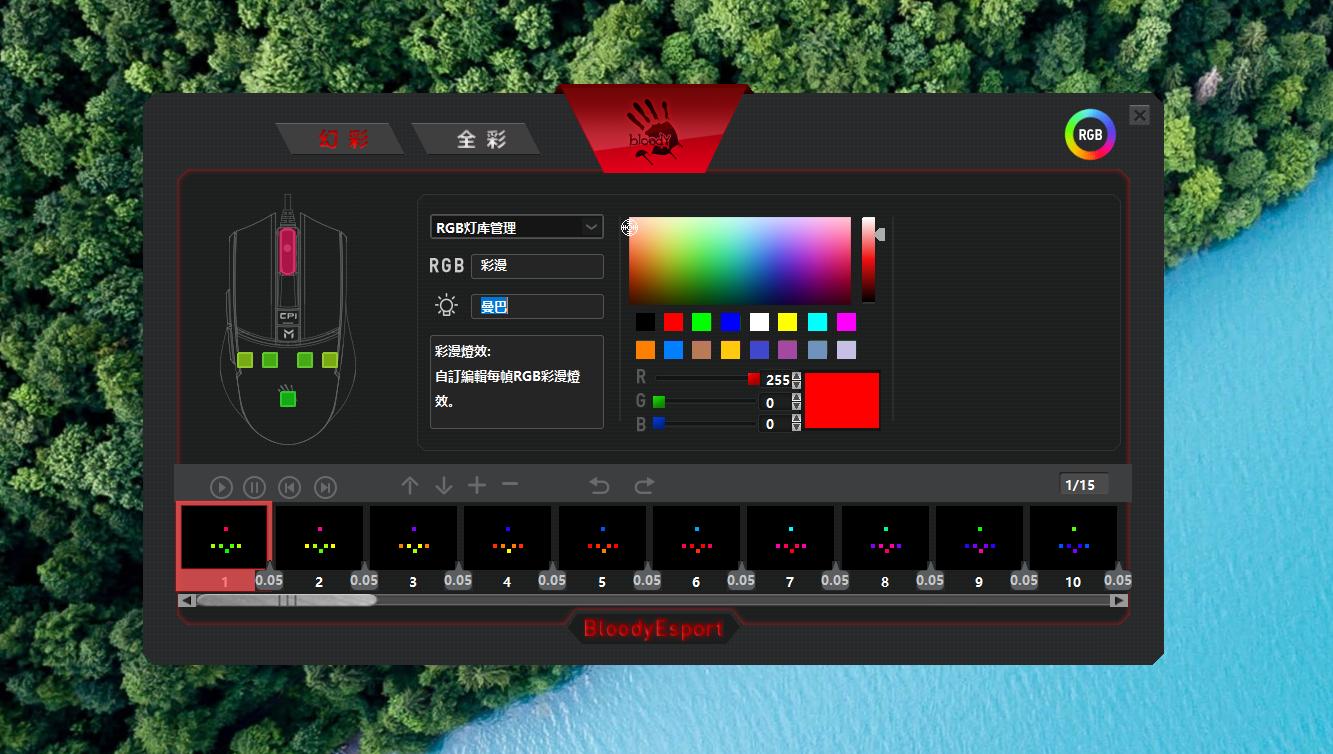This screenshot has height=754, width=1333.
Task: Move frame up with the up arrow
Action: [x=409, y=485]
